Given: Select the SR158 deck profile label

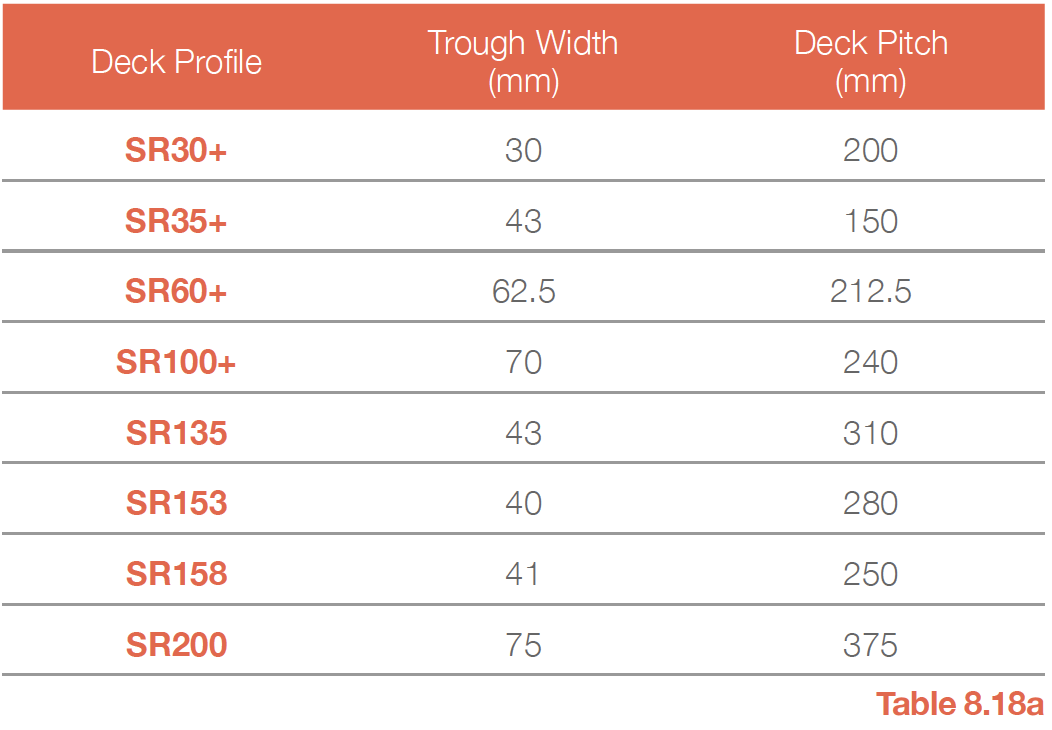Looking at the screenshot, I should (176, 574).
